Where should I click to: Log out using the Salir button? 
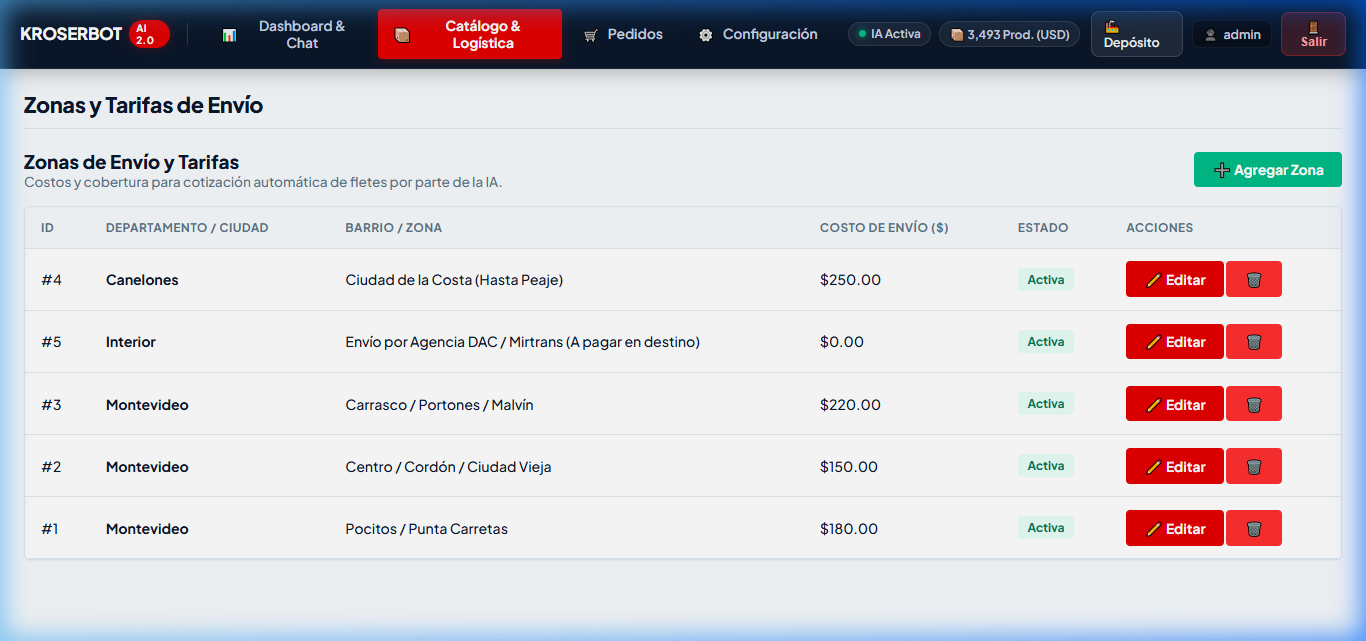coord(1314,34)
